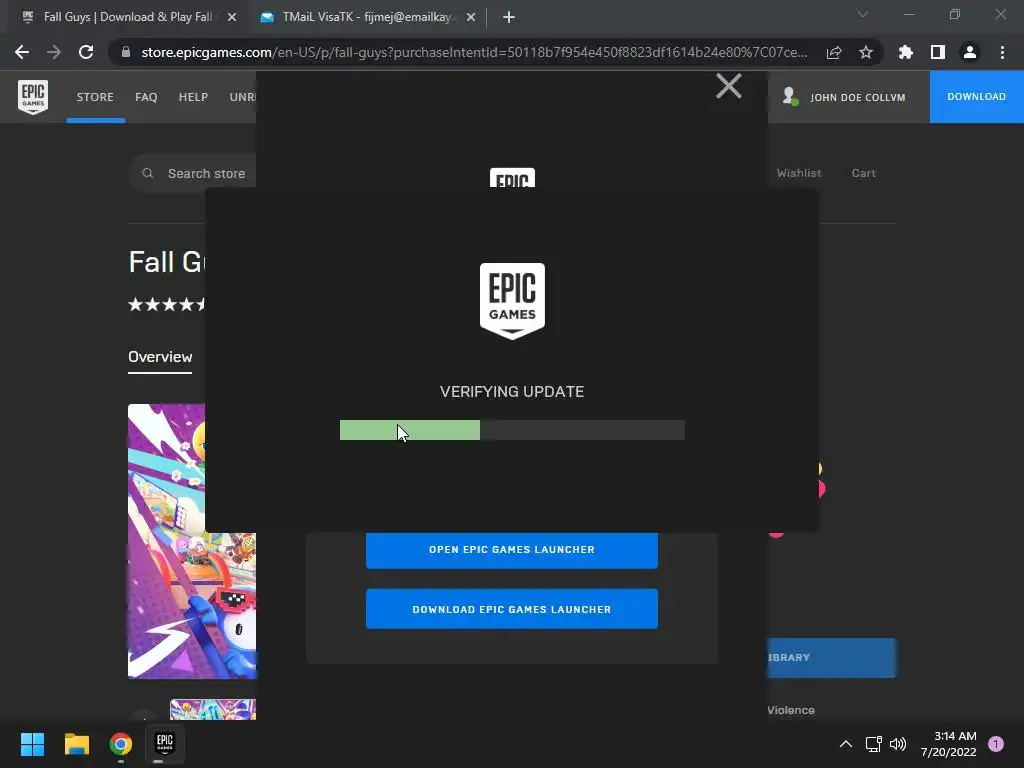Click the small Fall Guys thumbnail below artwork
1024x768 pixels.
click(x=213, y=709)
